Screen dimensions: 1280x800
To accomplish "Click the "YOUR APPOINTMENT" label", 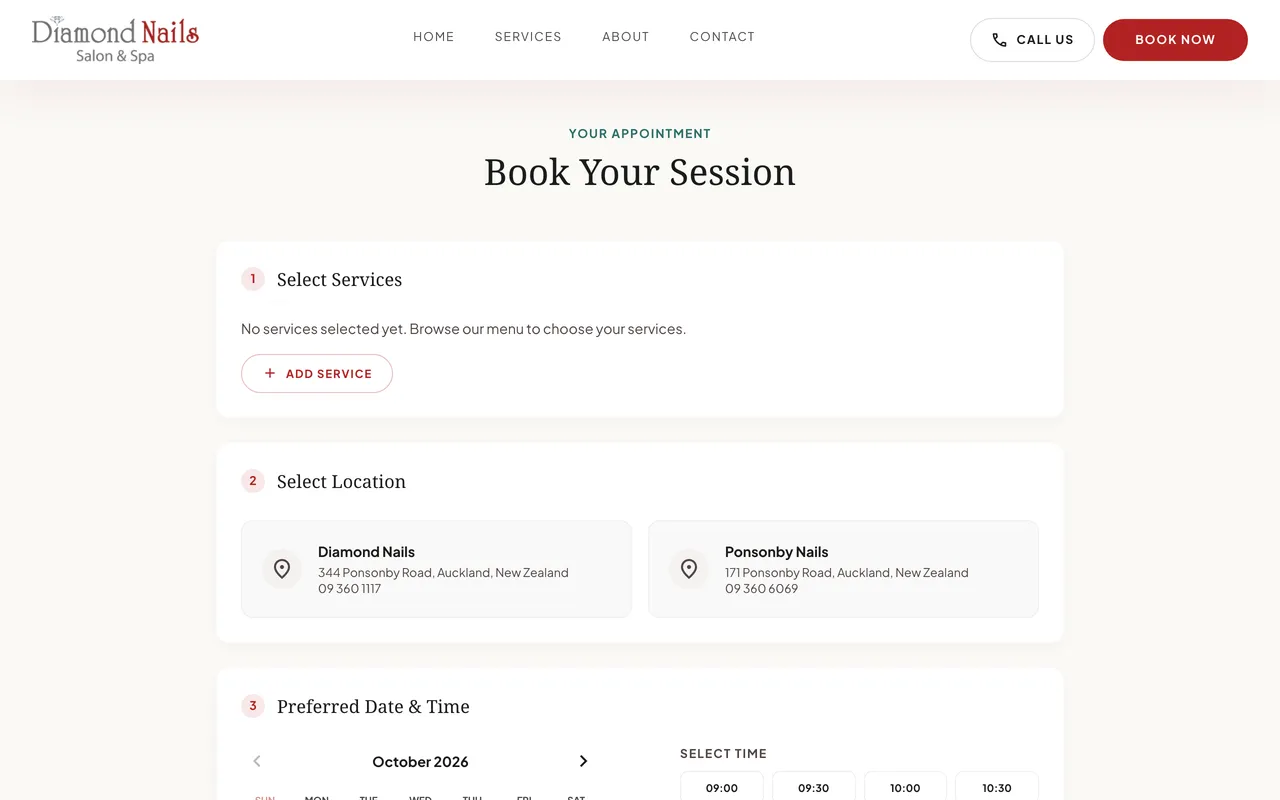I will coord(640,133).
